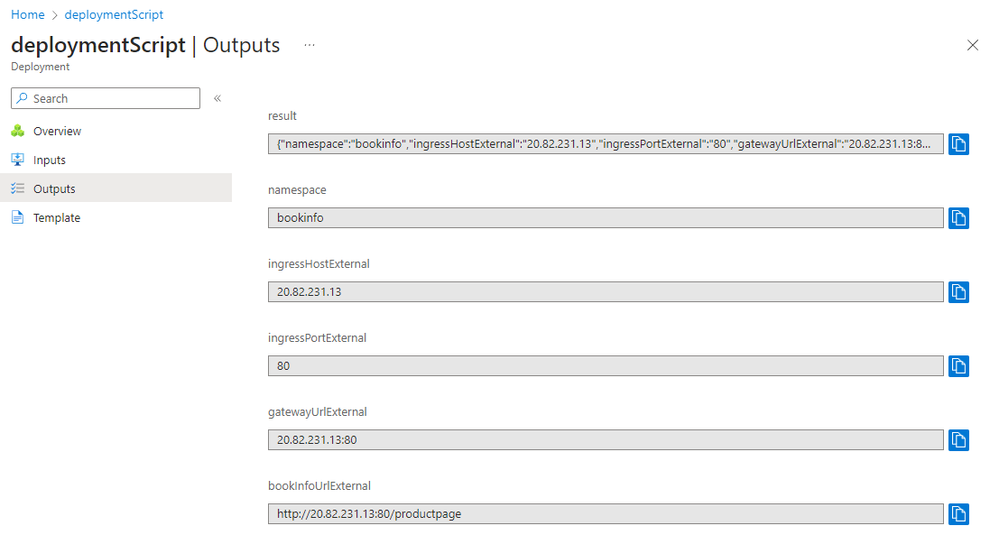999x543 pixels.
Task: Open deploymentScript breadcrumb link
Action: coord(113,15)
